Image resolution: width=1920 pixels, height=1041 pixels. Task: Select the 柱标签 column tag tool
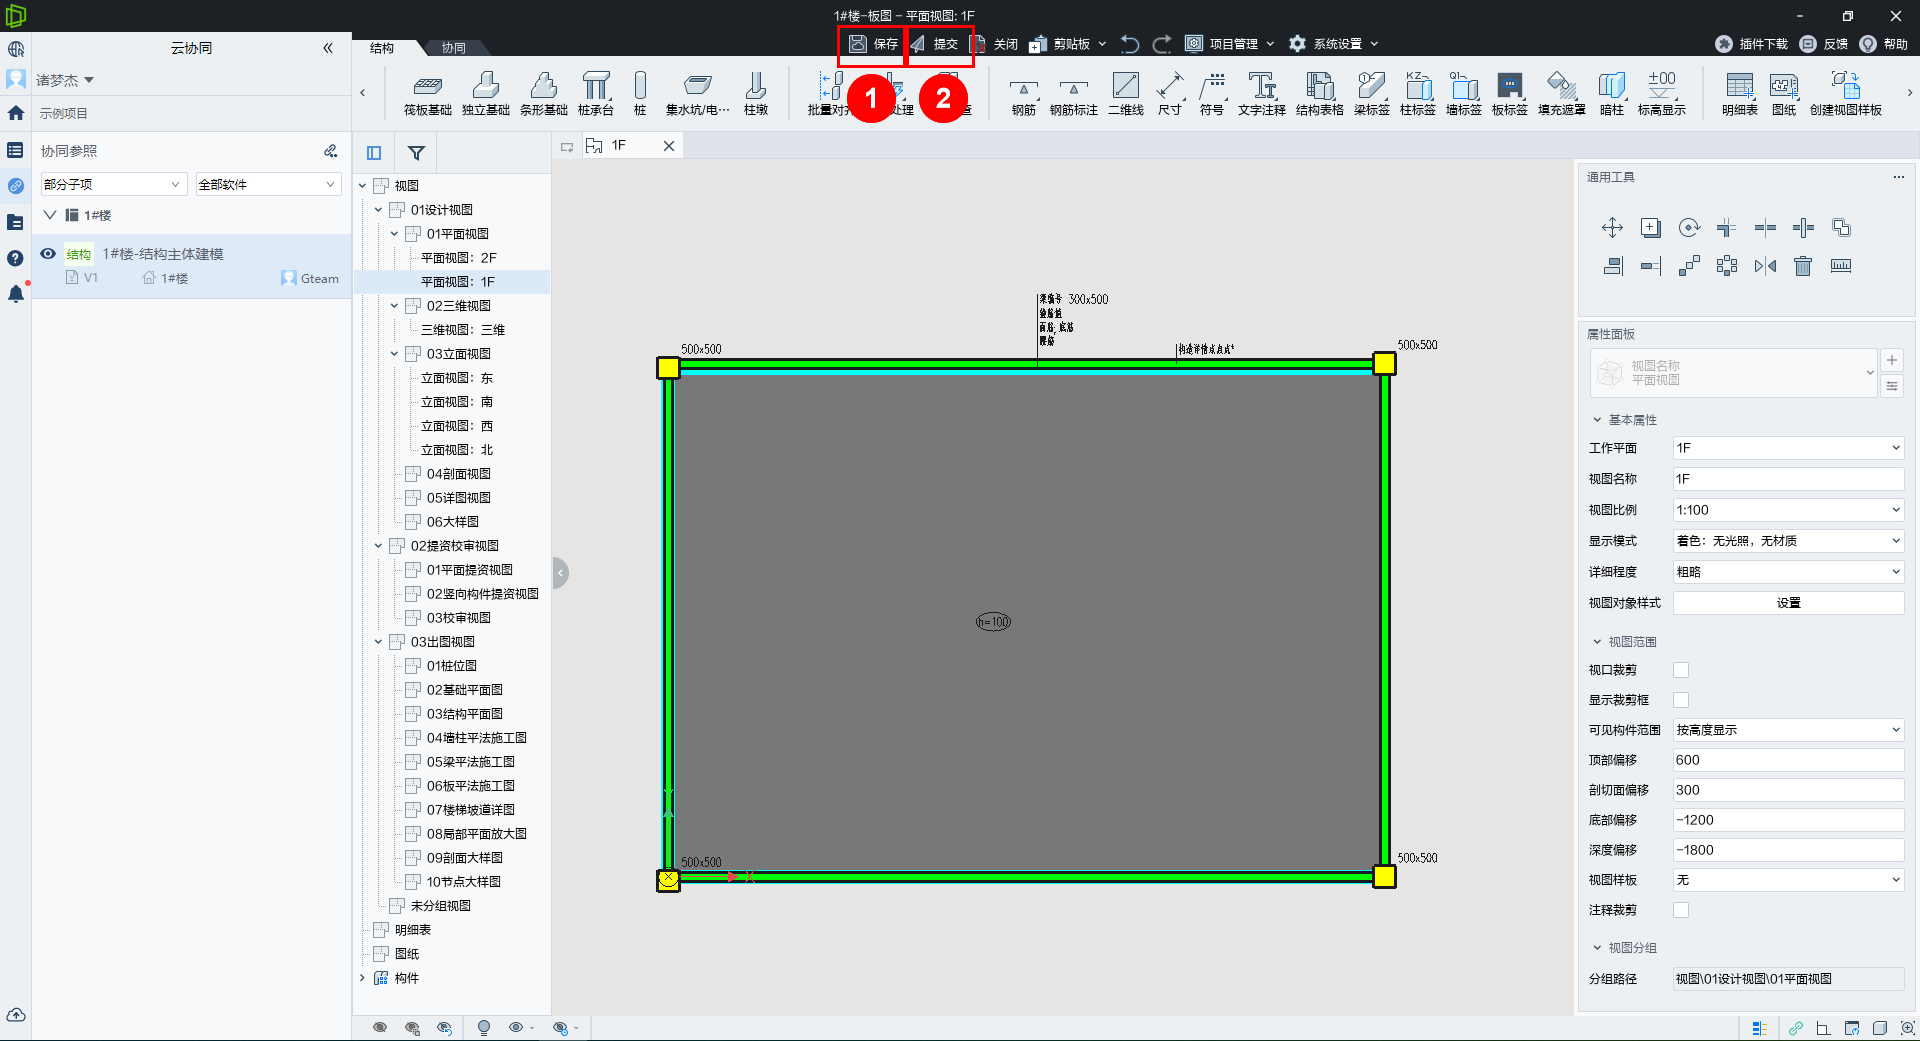[1418, 94]
